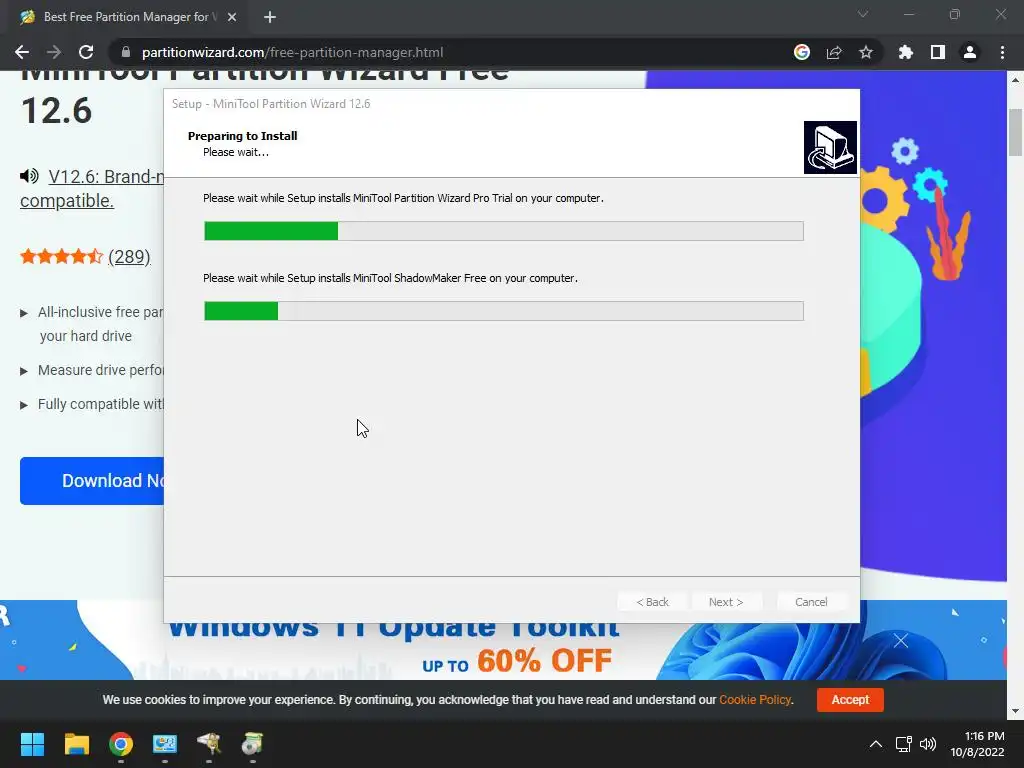Open the Windows Start menu
The height and width of the screenshot is (768, 1024).
(x=32, y=744)
